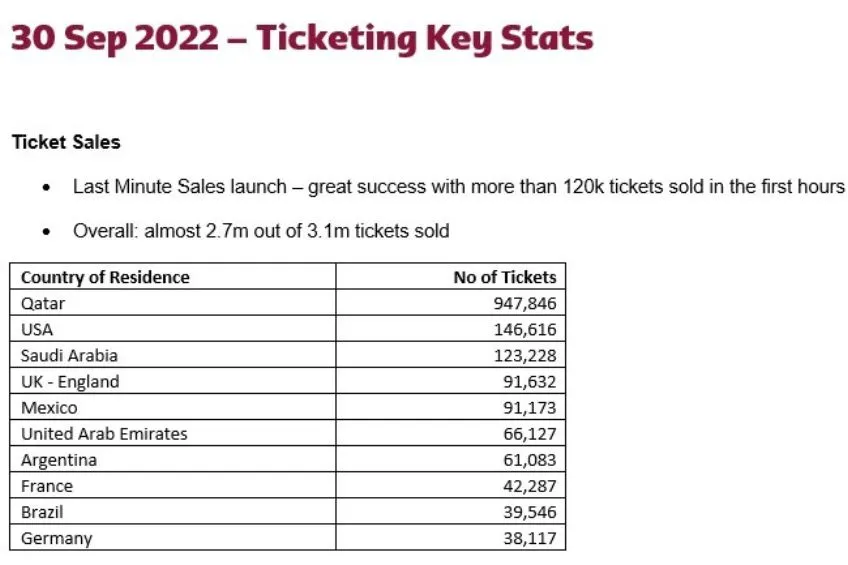Click the Argentina country cell
Viewport: 848px width, 565px height.
pyautogui.click(x=59, y=460)
